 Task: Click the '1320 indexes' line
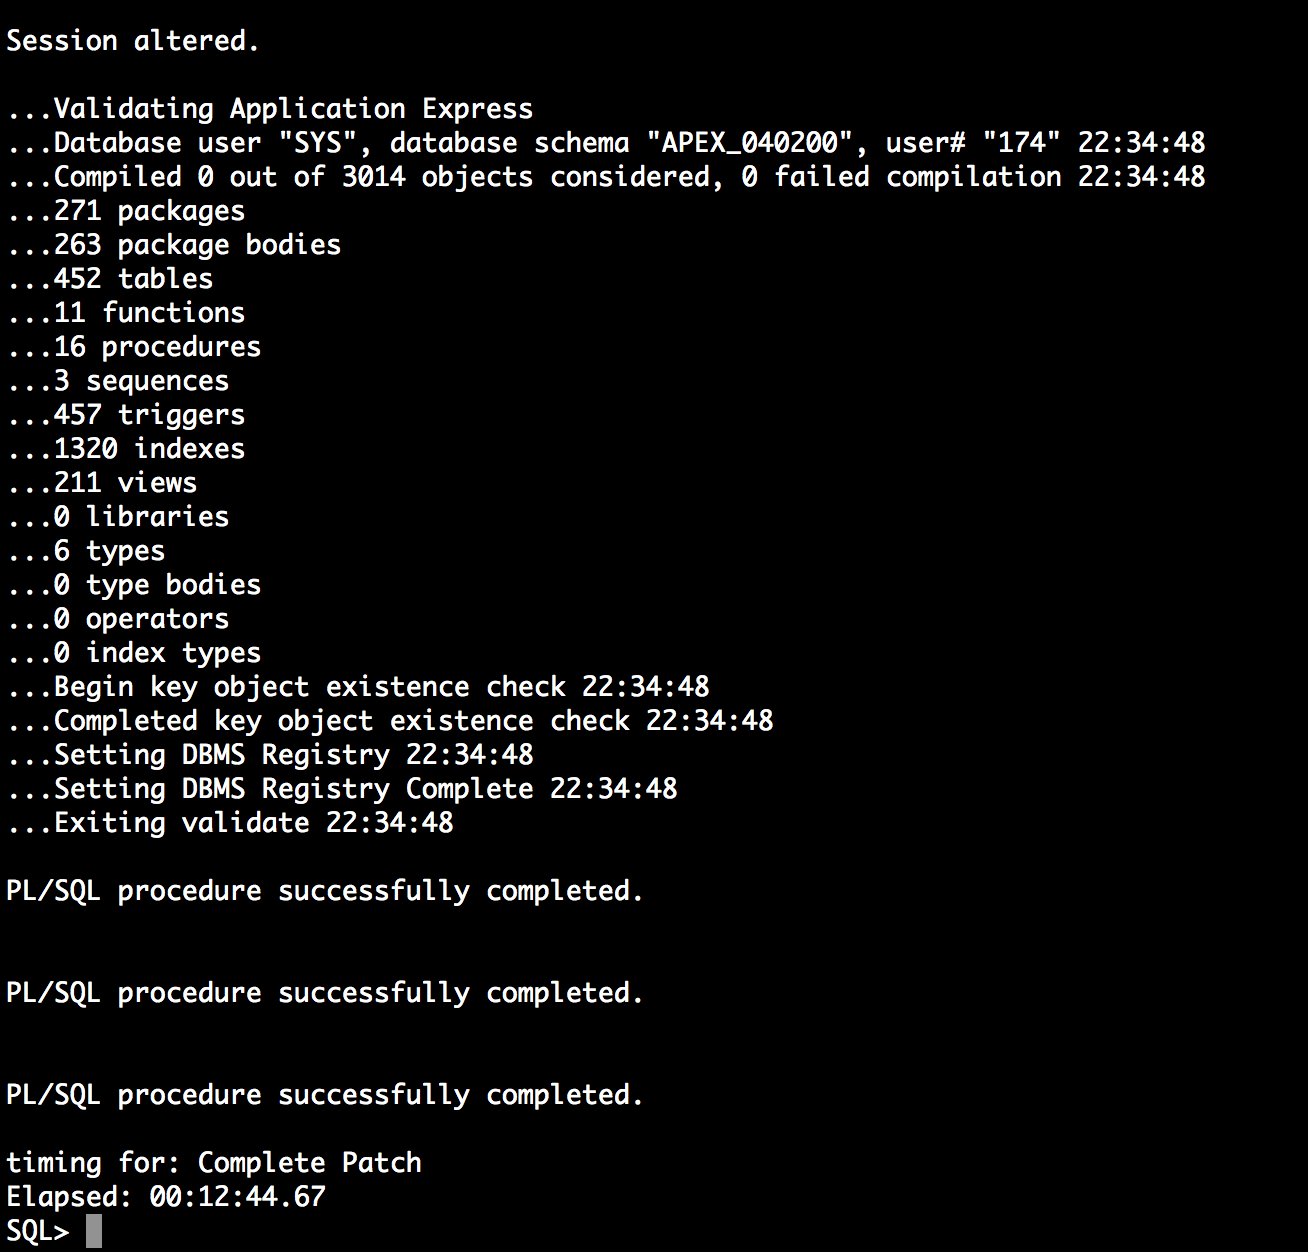pyautogui.click(x=126, y=449)
